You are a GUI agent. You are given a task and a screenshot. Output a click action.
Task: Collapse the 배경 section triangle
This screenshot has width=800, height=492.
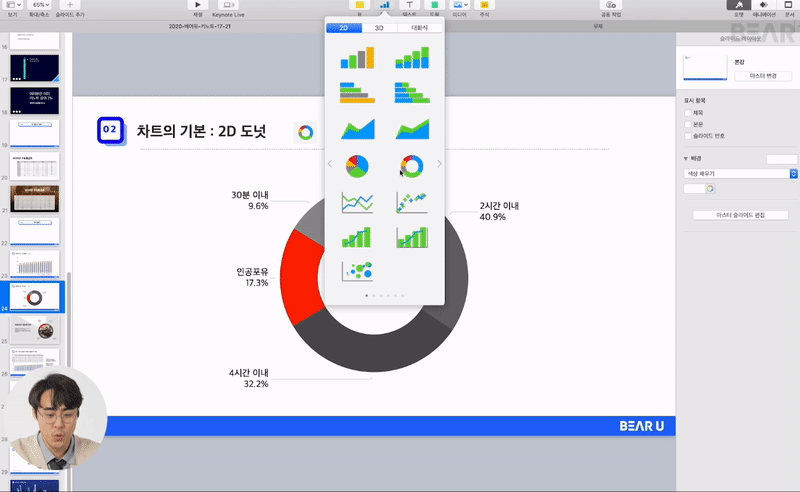click(686, 158)
